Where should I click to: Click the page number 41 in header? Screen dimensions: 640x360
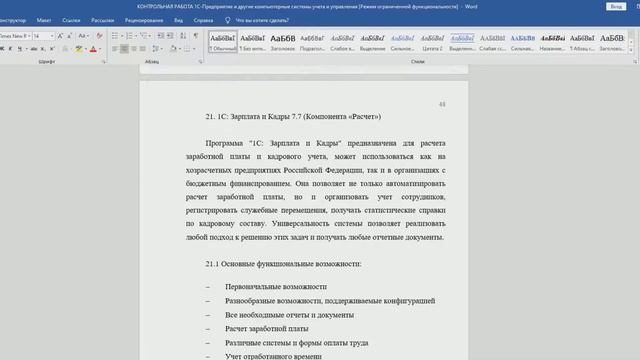click(442, 104)
